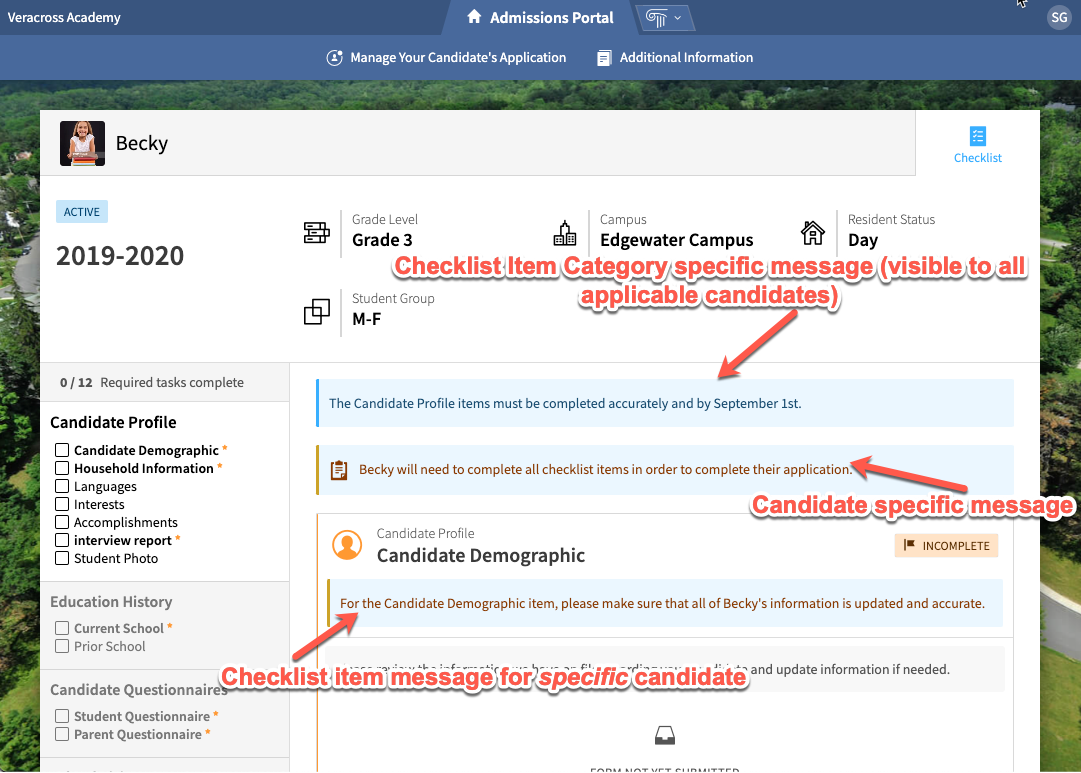Click the bus icon beside Grade Level
Viewport: 1081px width, 773px height.
(316, 230)
